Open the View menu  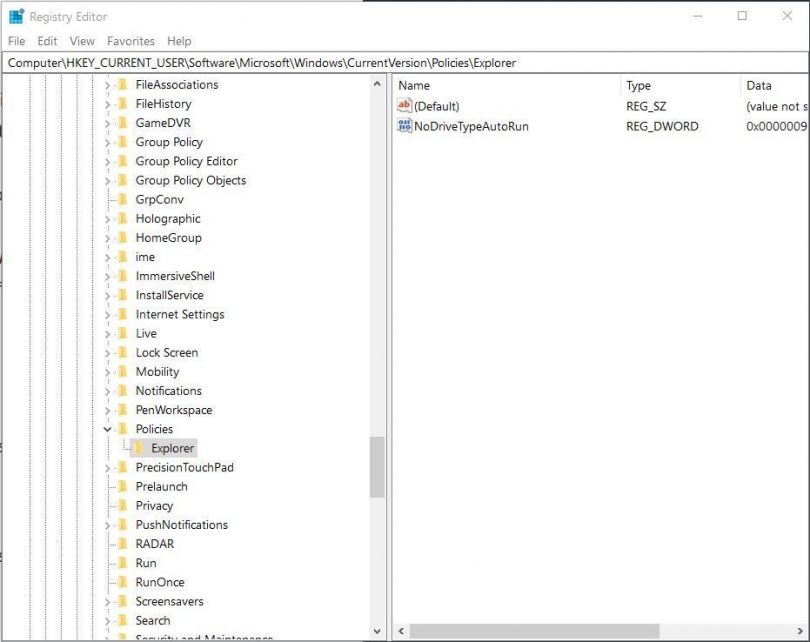81,41
